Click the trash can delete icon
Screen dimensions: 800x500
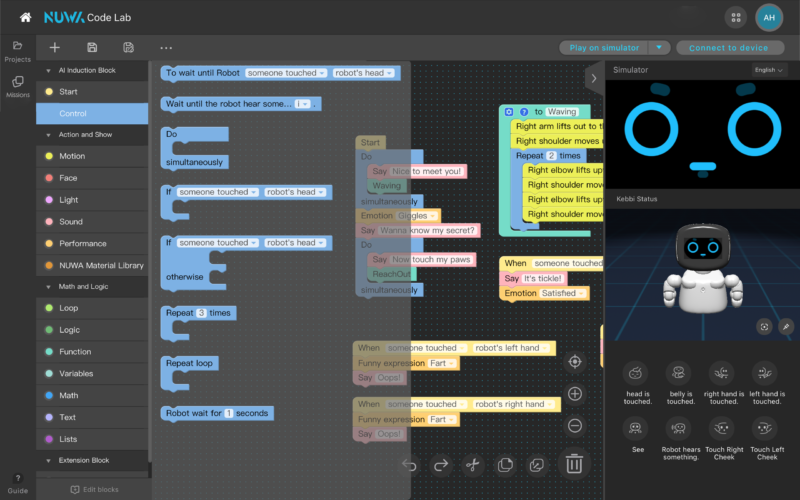pyautogui.click(x=574, y=464)
